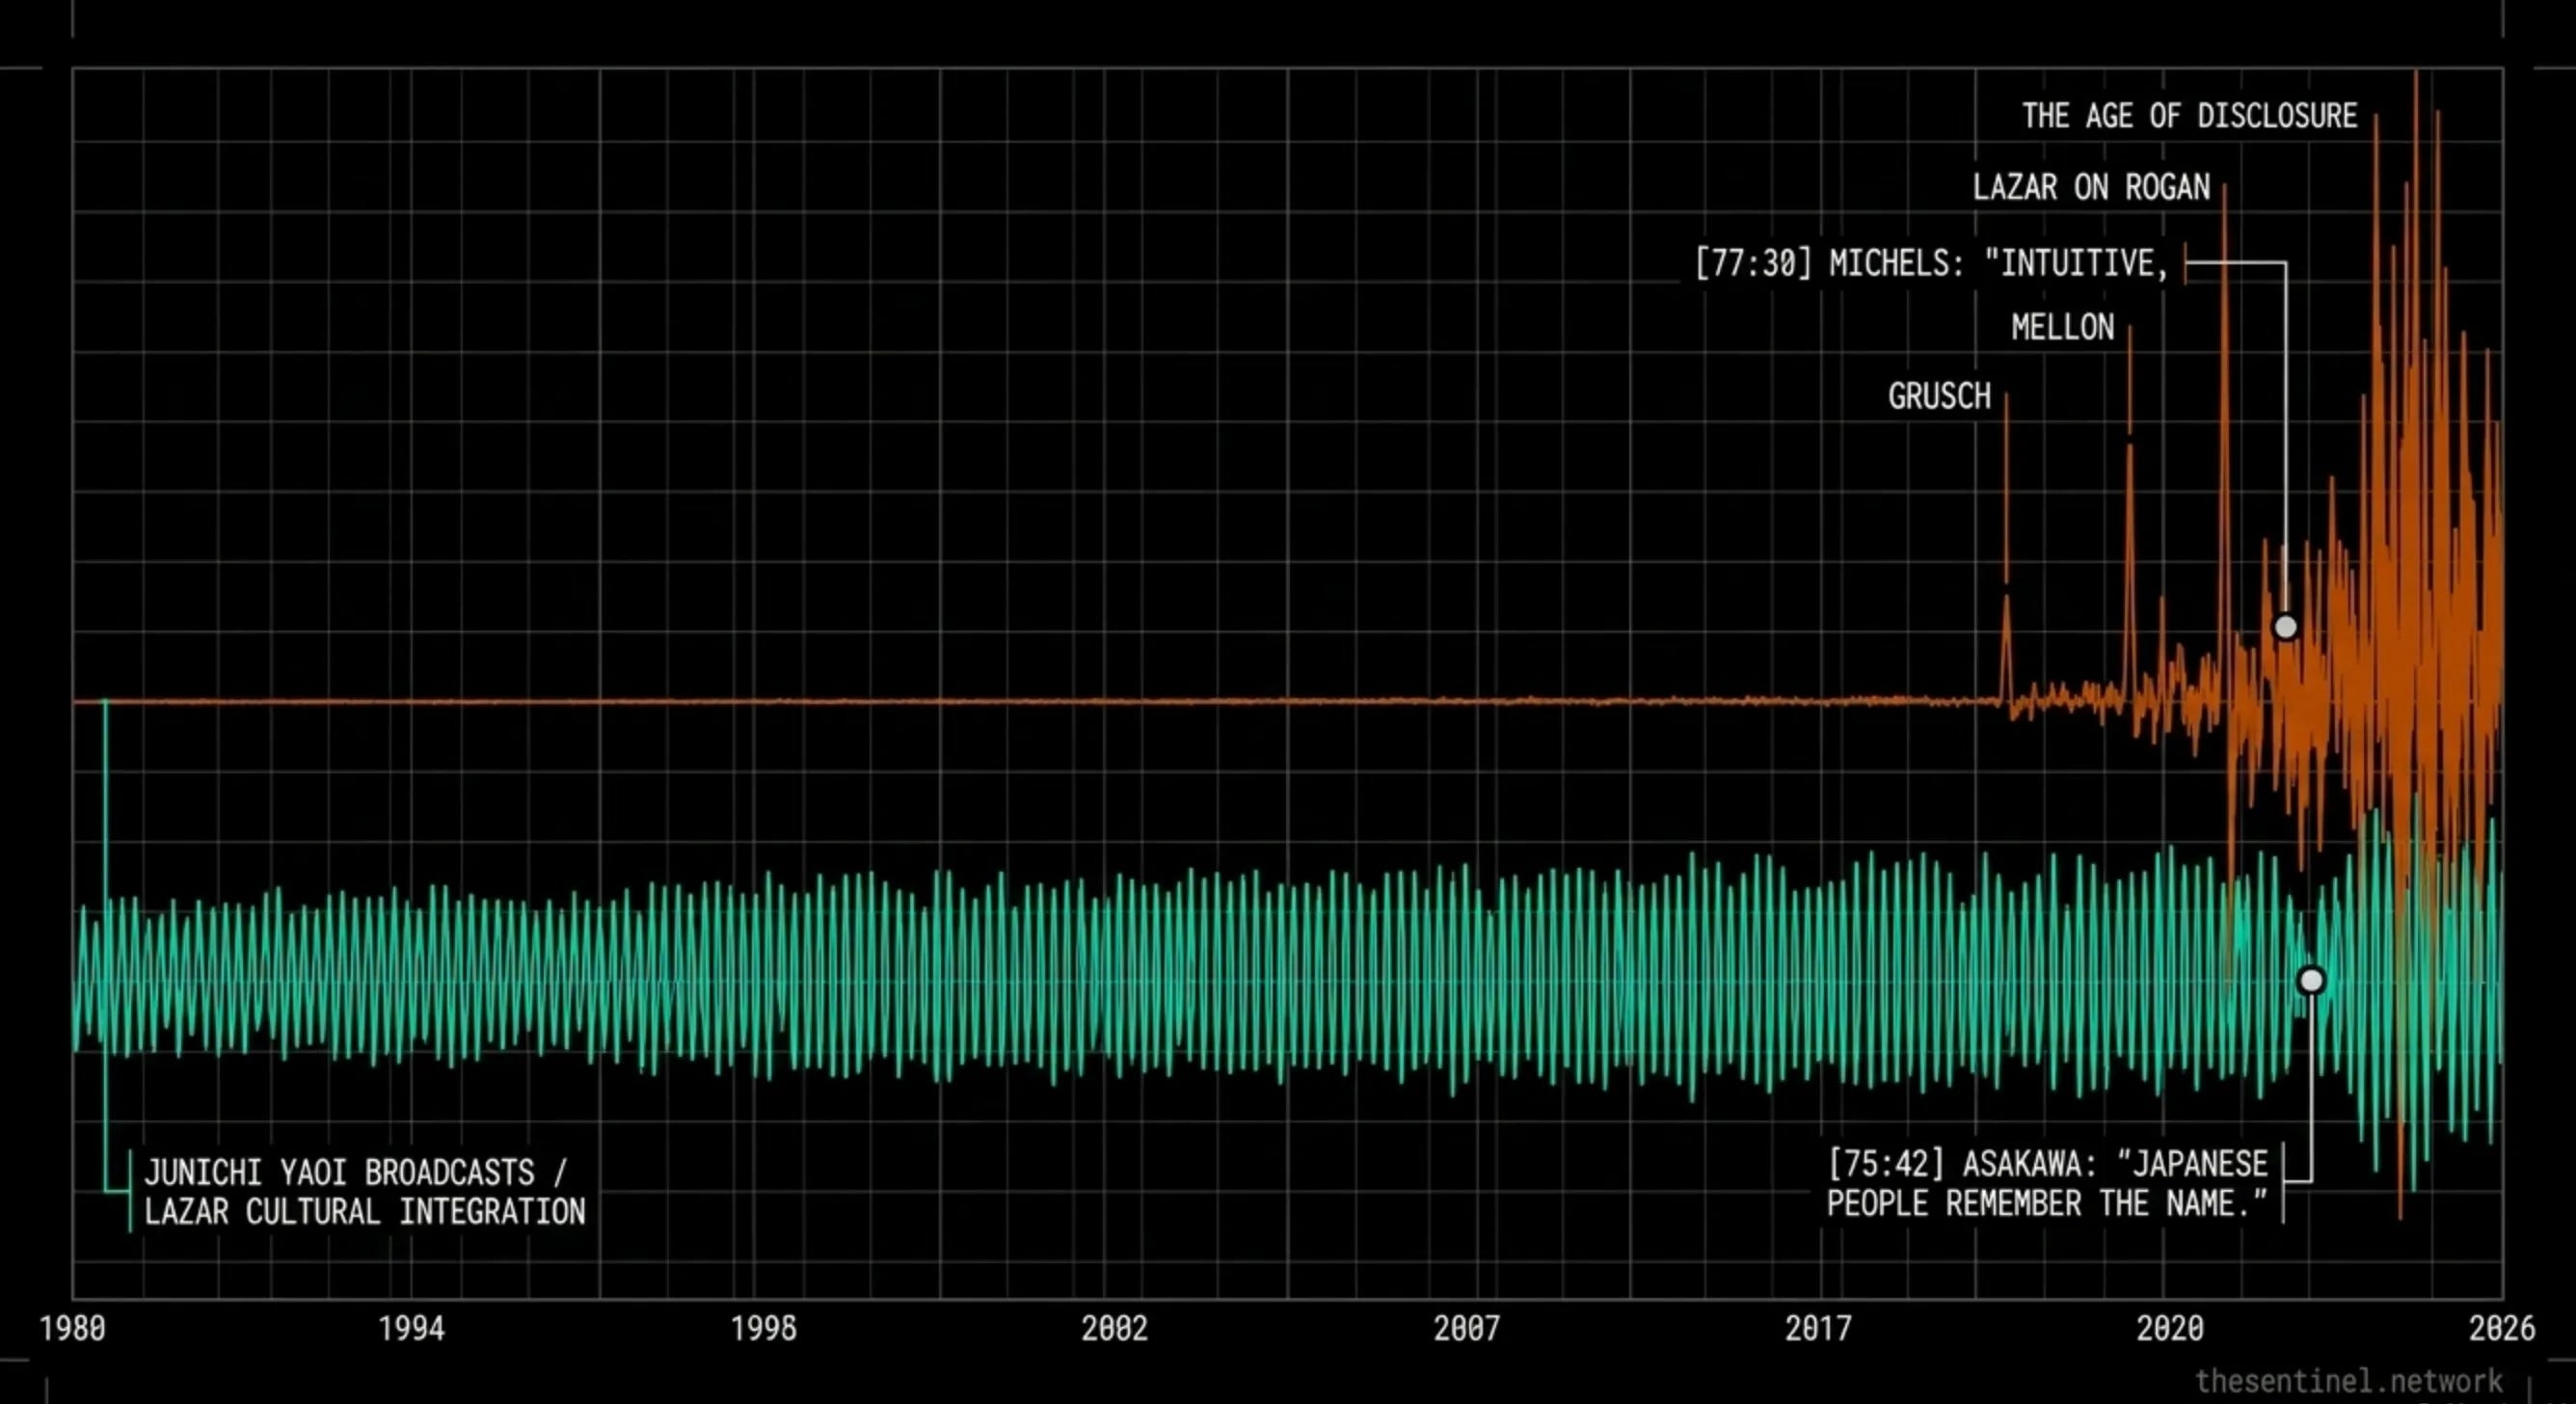Screen dimensions: 2576x1404
Task: Click the 2007 axis year label
Action: pos(1467,1328)
